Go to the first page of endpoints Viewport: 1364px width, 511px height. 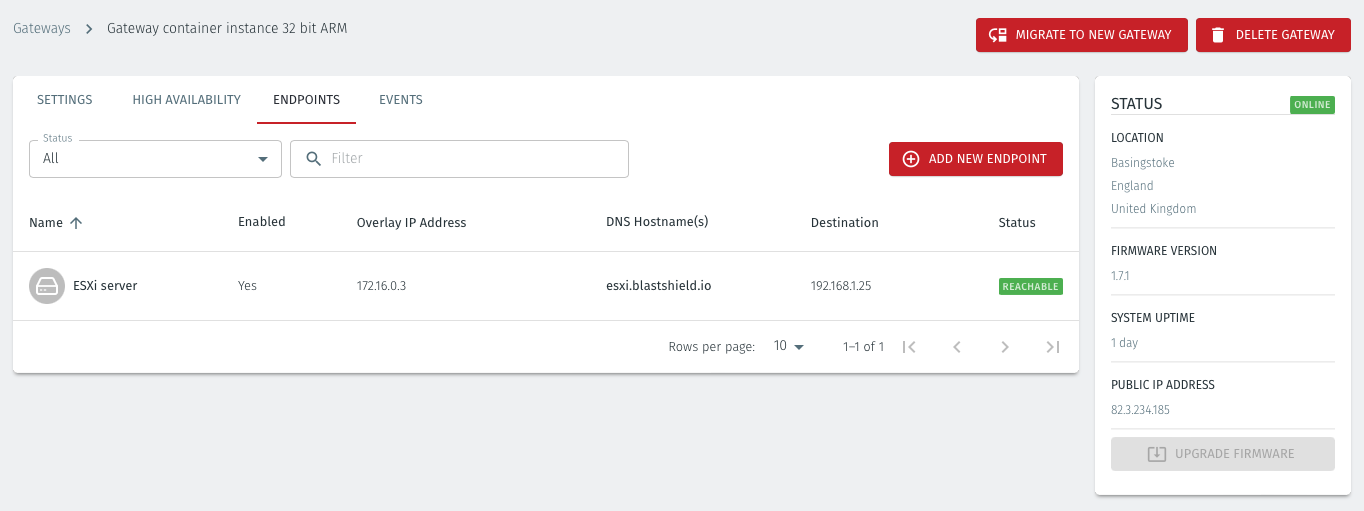tap(909, 347)
